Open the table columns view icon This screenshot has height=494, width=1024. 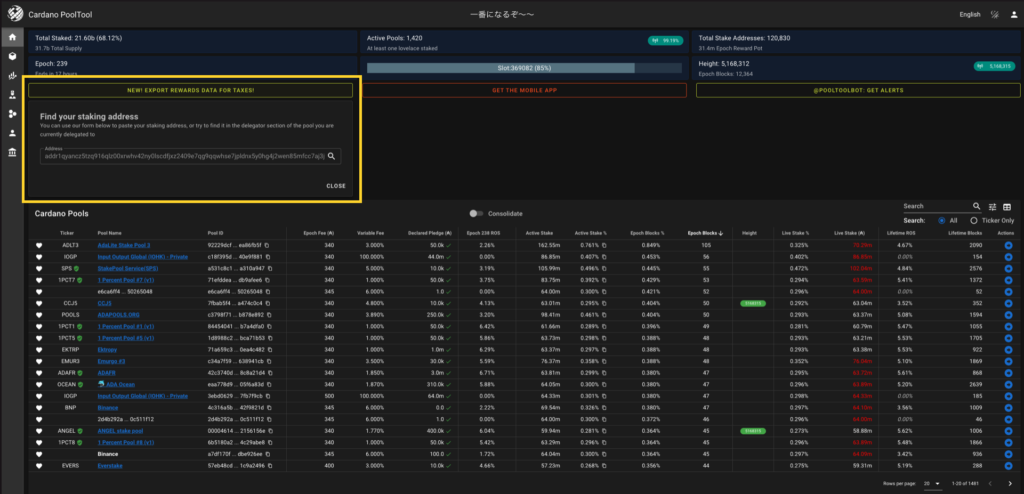click(x=1007, y=206)
